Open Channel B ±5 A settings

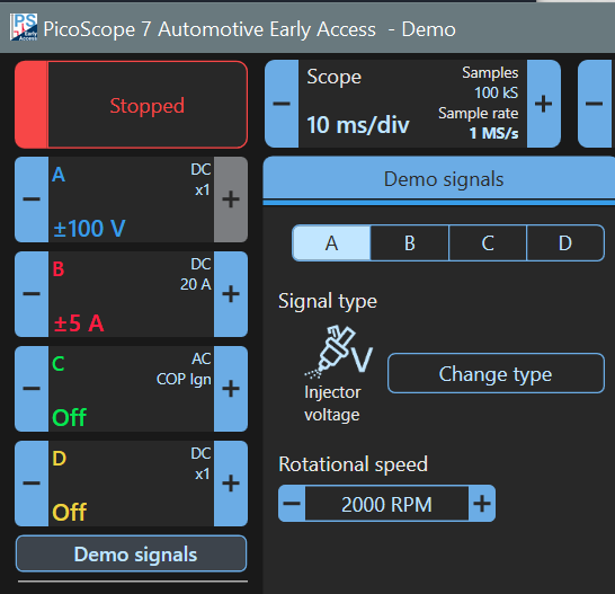pos(131,294)
